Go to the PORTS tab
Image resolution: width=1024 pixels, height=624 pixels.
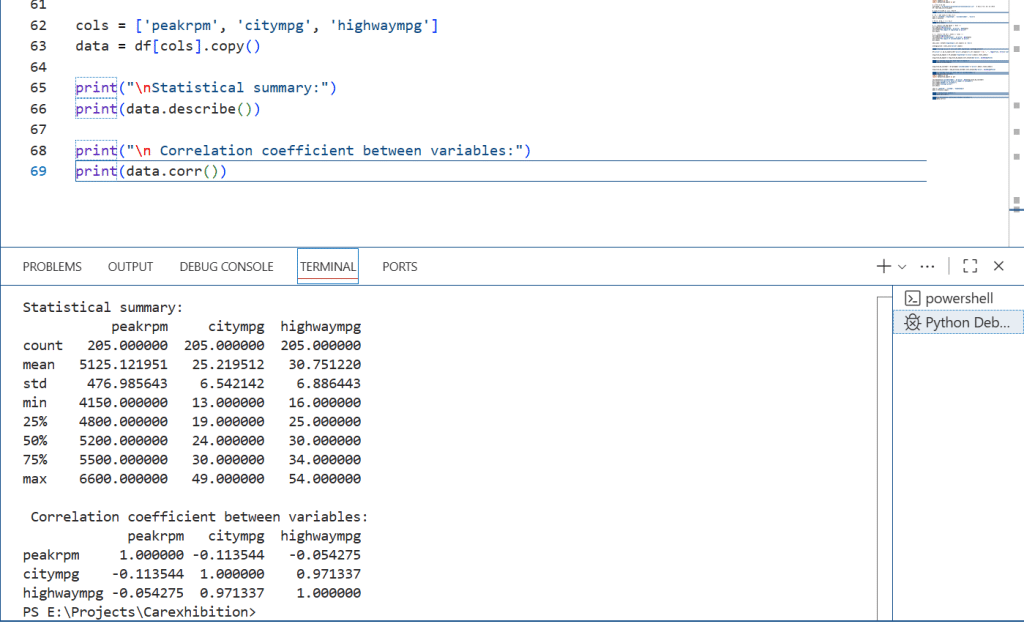[400, 267]
